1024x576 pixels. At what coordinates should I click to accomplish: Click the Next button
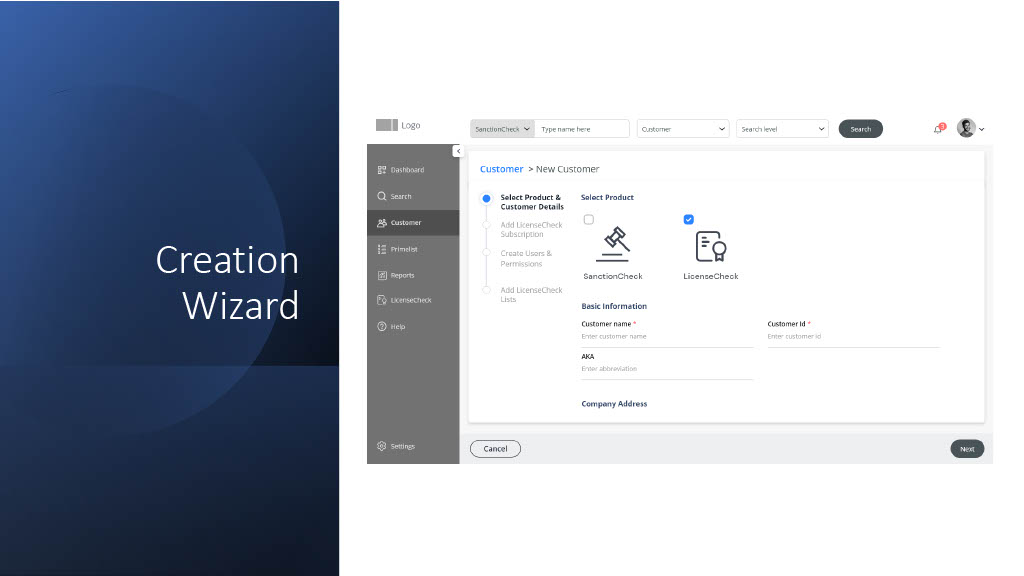click(967, 449)
